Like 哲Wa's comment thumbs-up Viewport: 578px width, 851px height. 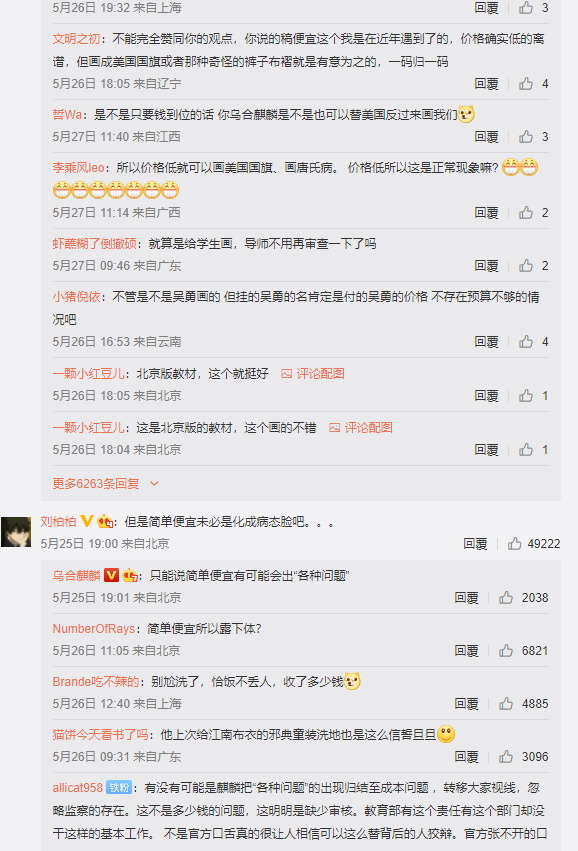tap(526, 137)
